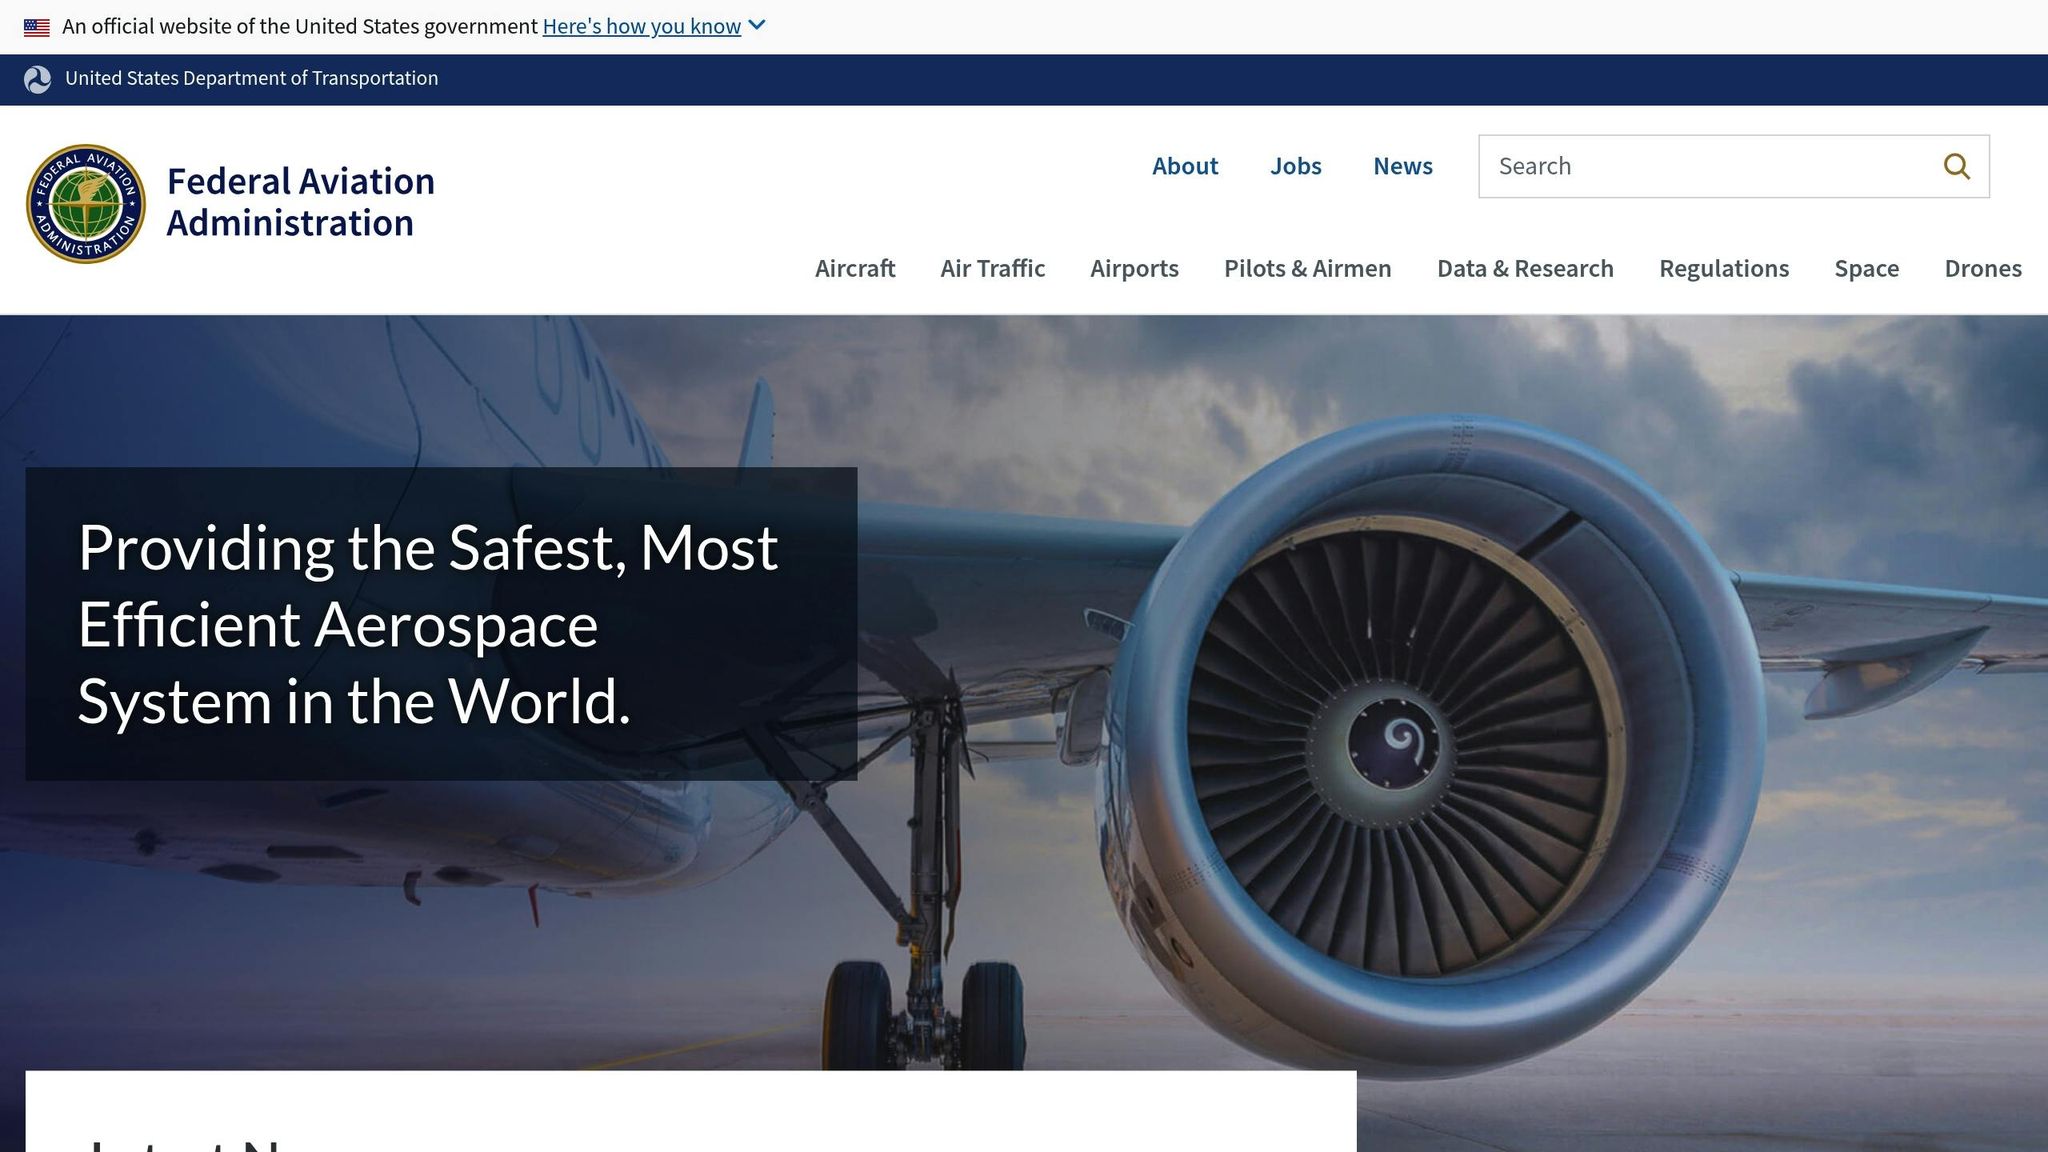Focus the Search text field
This screenshot has width=2048, height=1152.
pos(1710,166)
